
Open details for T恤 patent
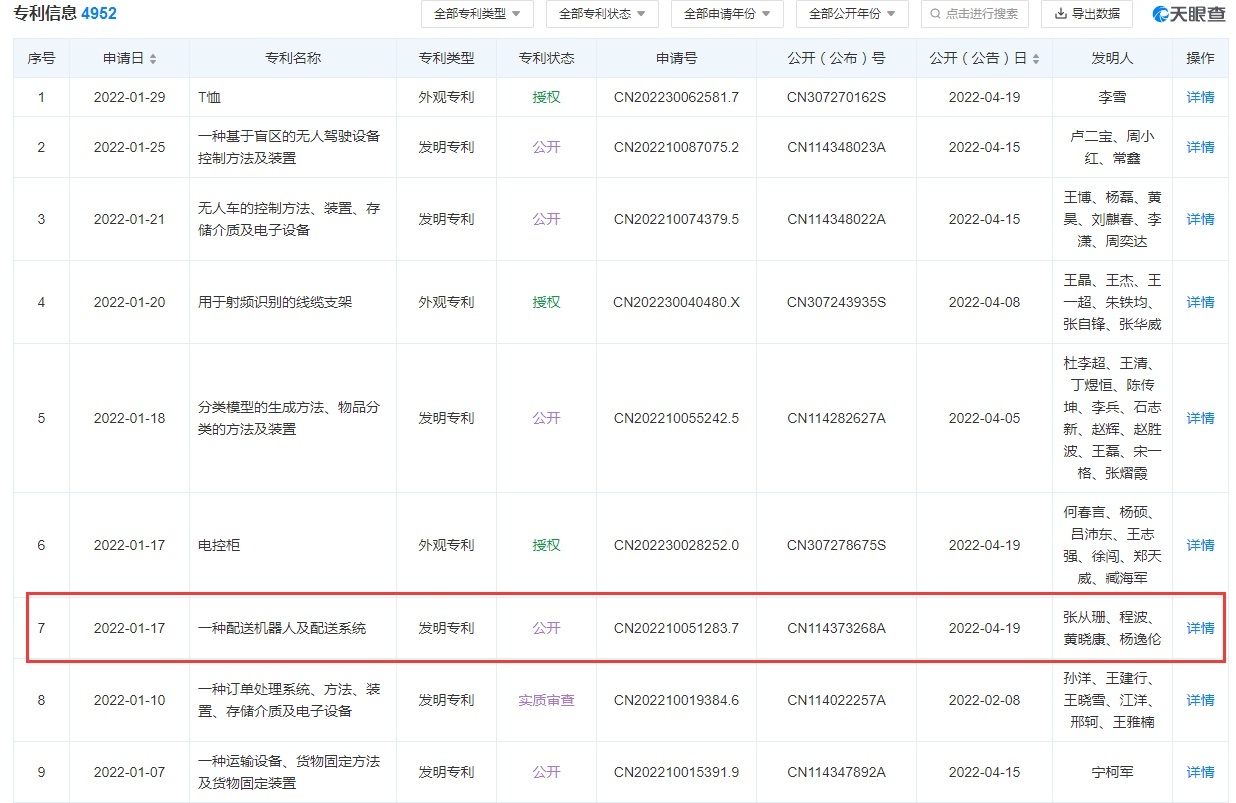coord(1200,98)
